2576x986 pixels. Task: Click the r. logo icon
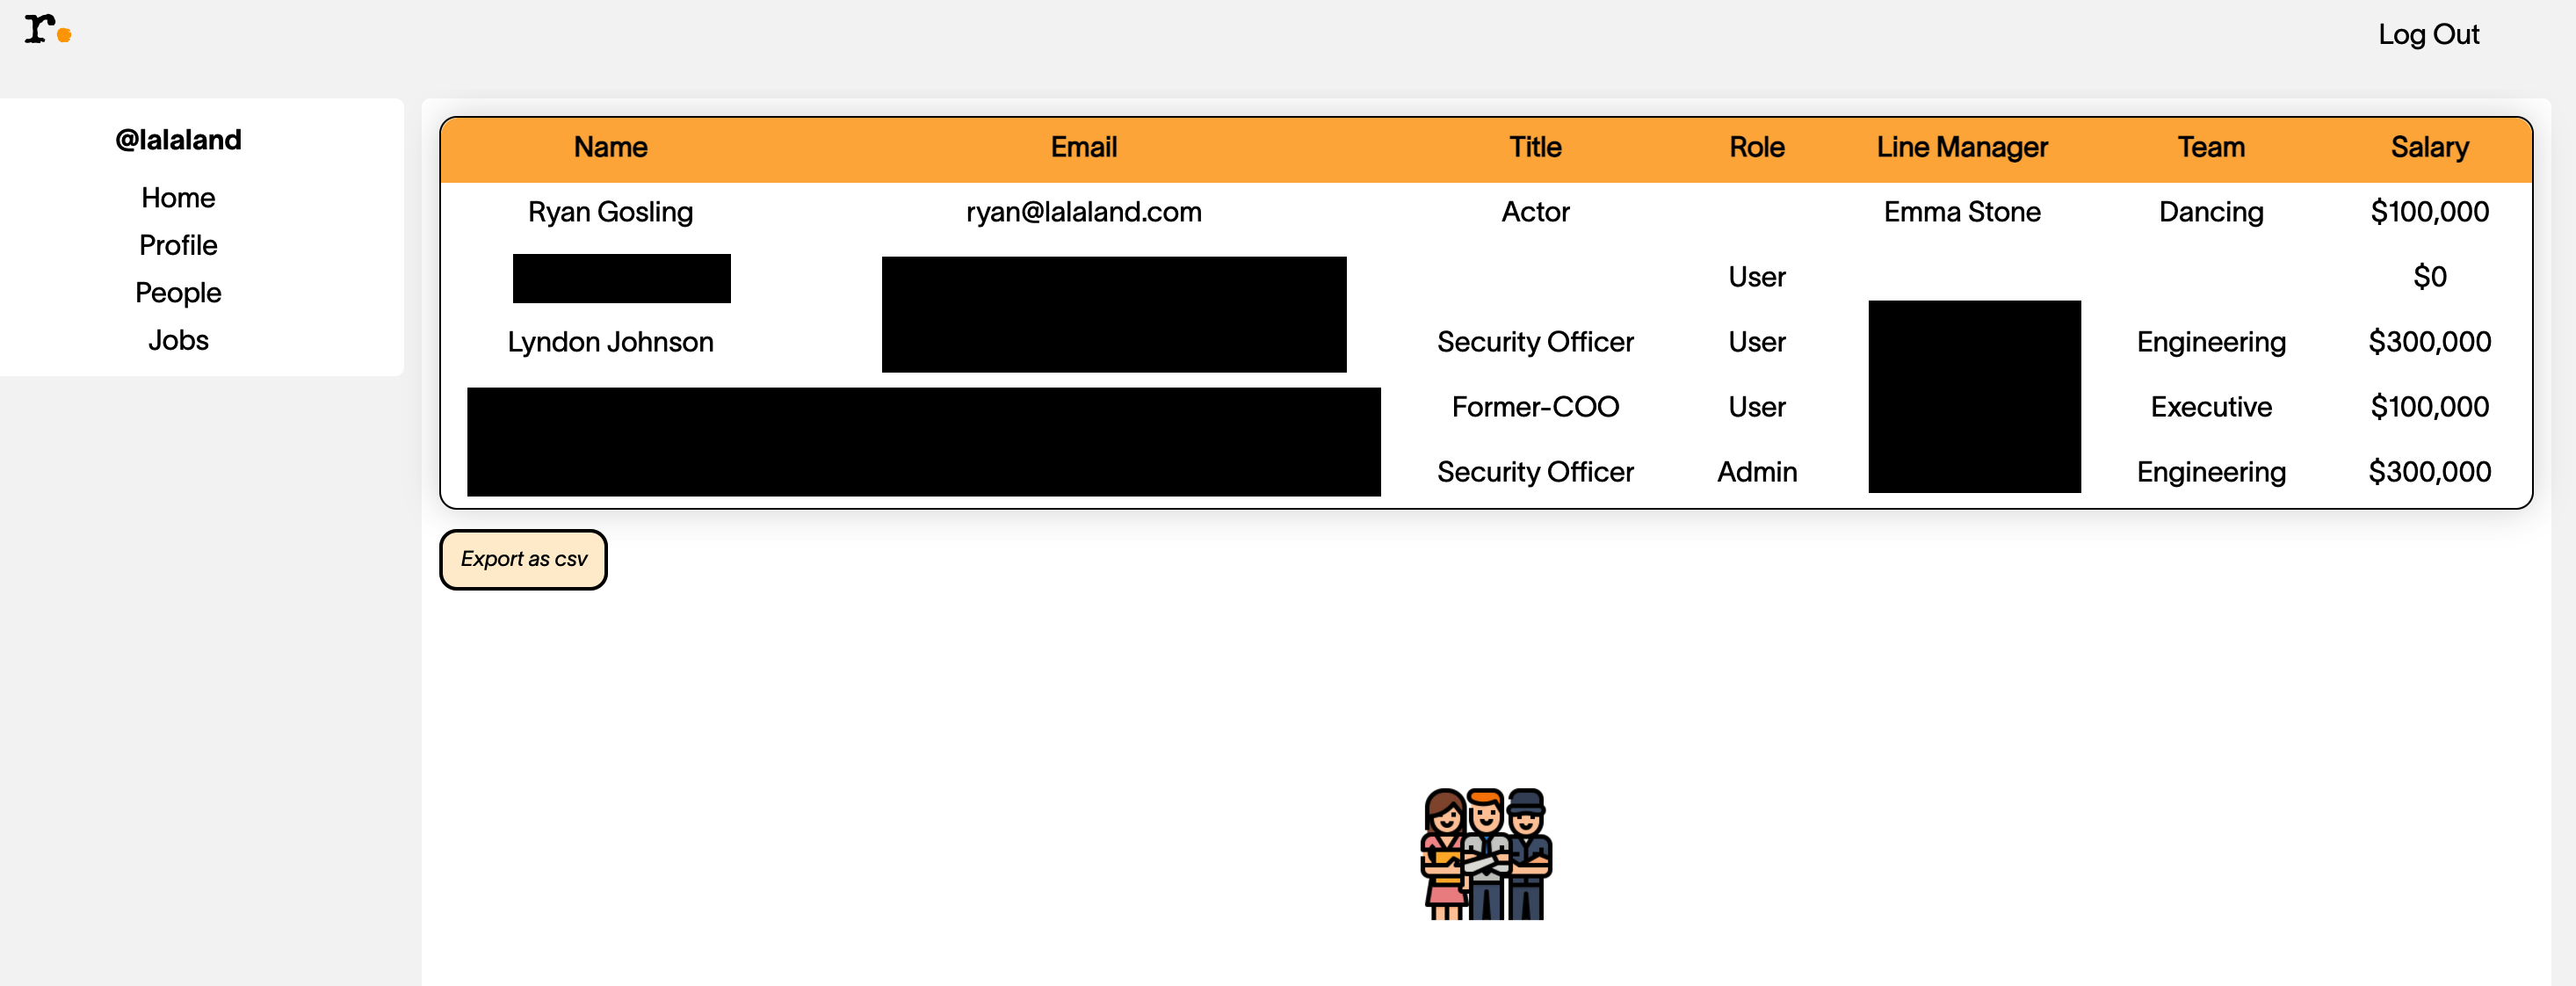point(46,30)
